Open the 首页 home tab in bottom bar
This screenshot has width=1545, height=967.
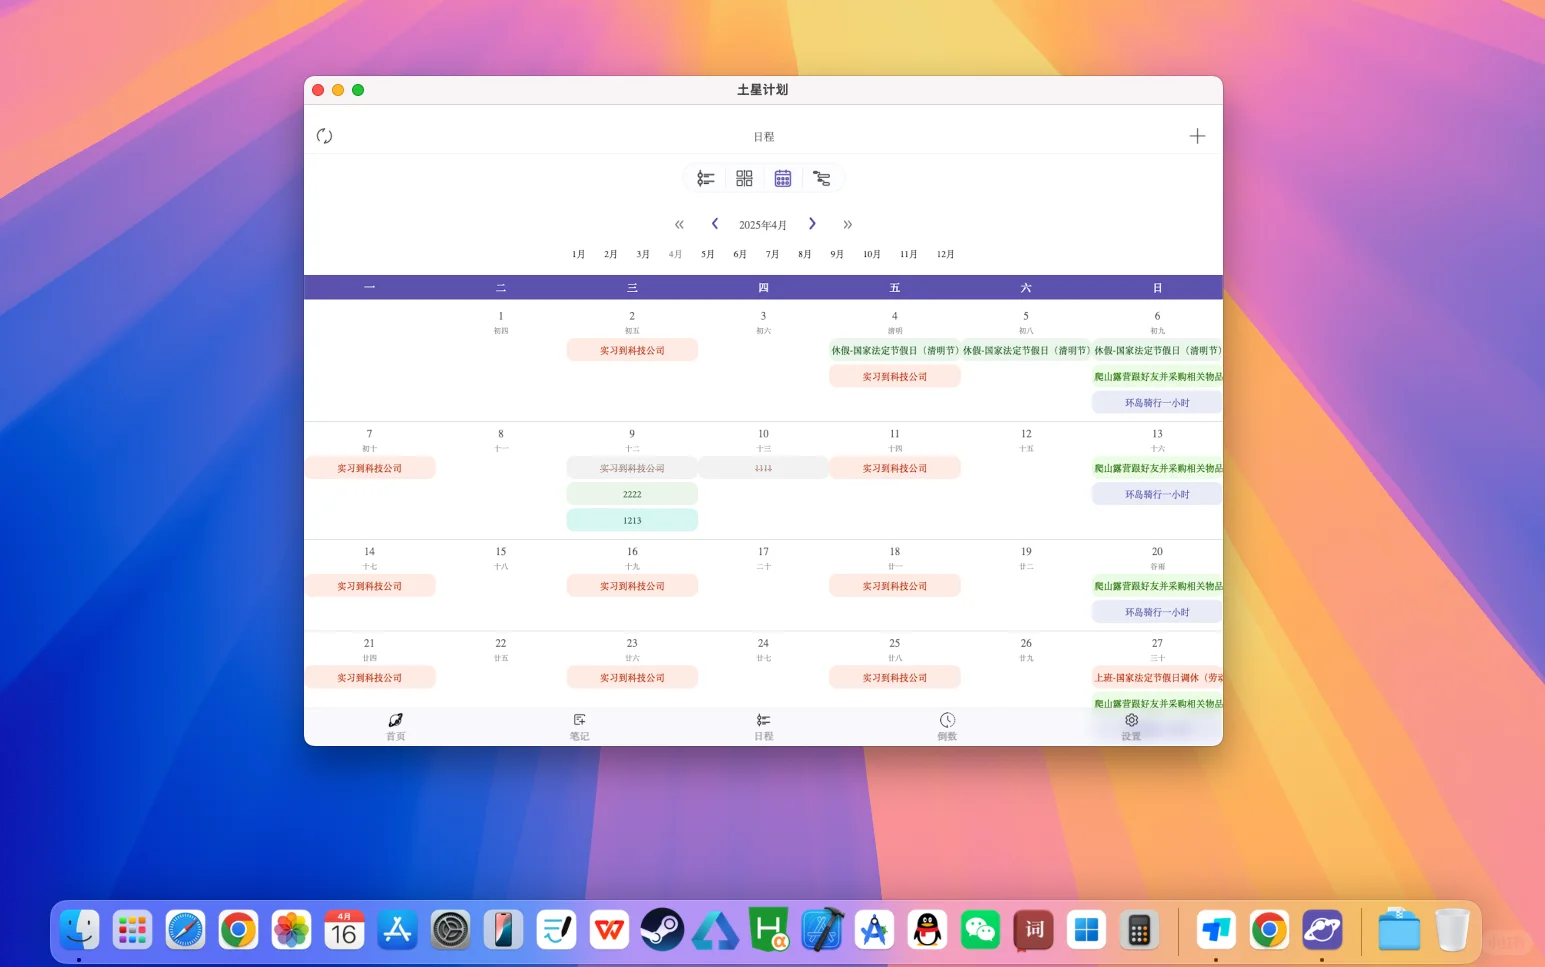click(x=395, y=726)
